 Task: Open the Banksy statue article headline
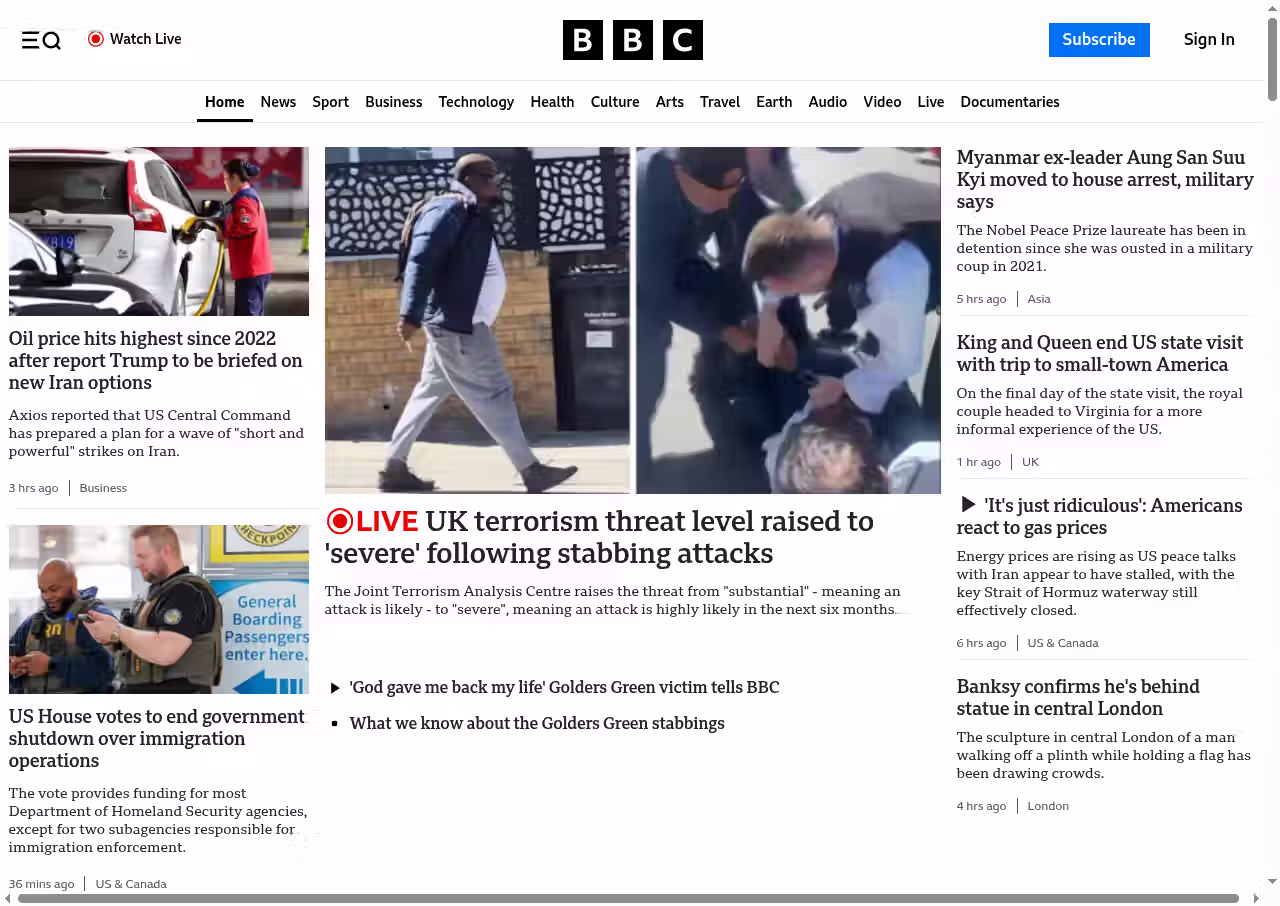[1077, 697]
